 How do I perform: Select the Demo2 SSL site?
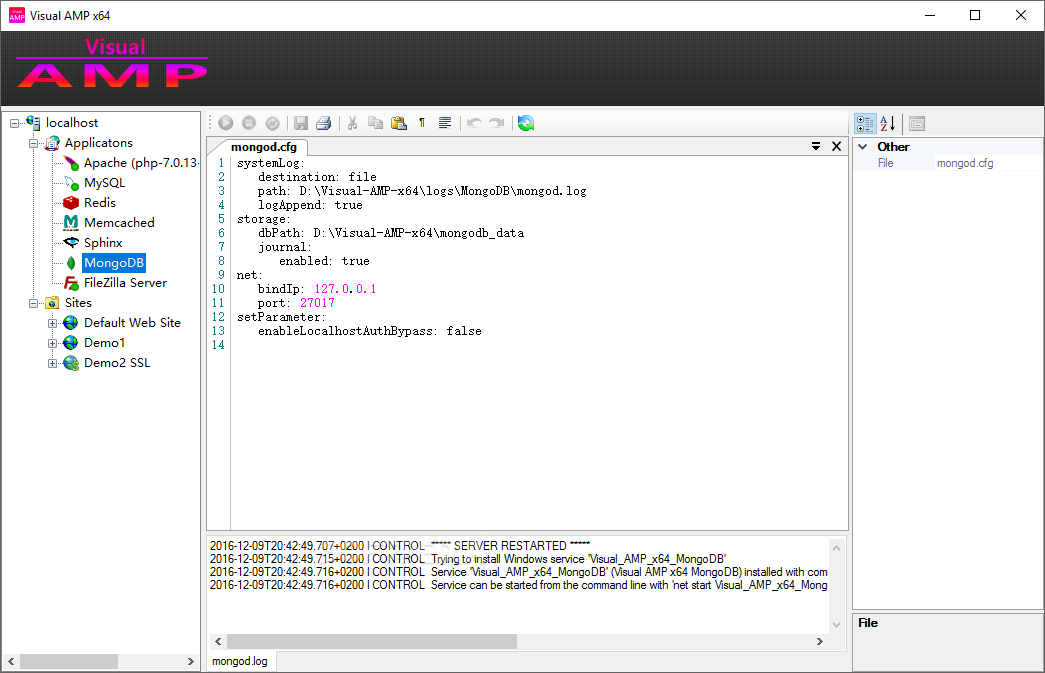[x=117, y=362]
